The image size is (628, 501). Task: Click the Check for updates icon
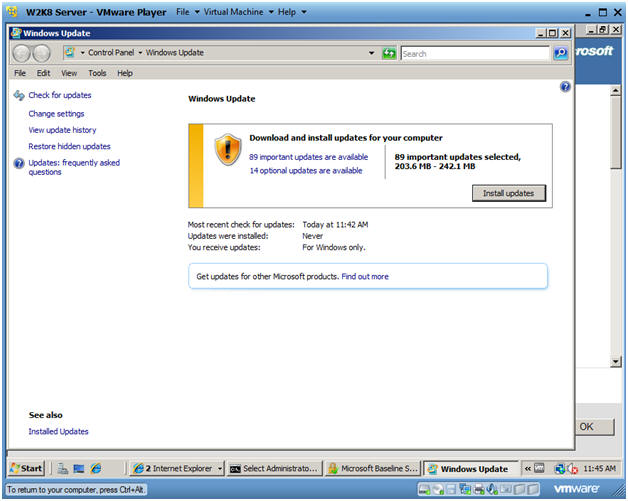(x=19, y=95)
